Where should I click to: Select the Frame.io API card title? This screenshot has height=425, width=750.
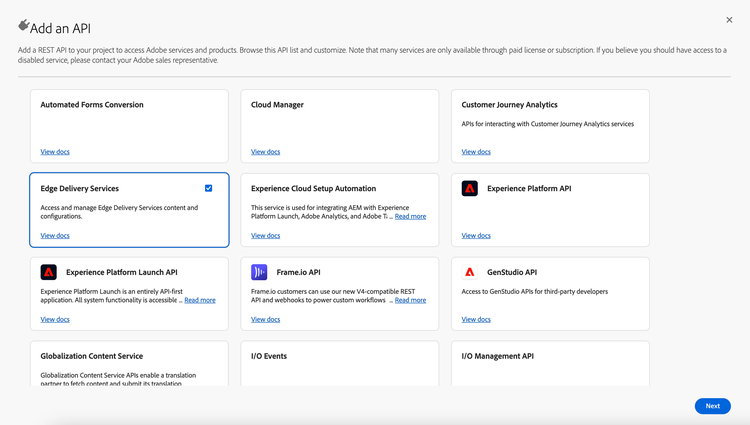coord(298,272)
